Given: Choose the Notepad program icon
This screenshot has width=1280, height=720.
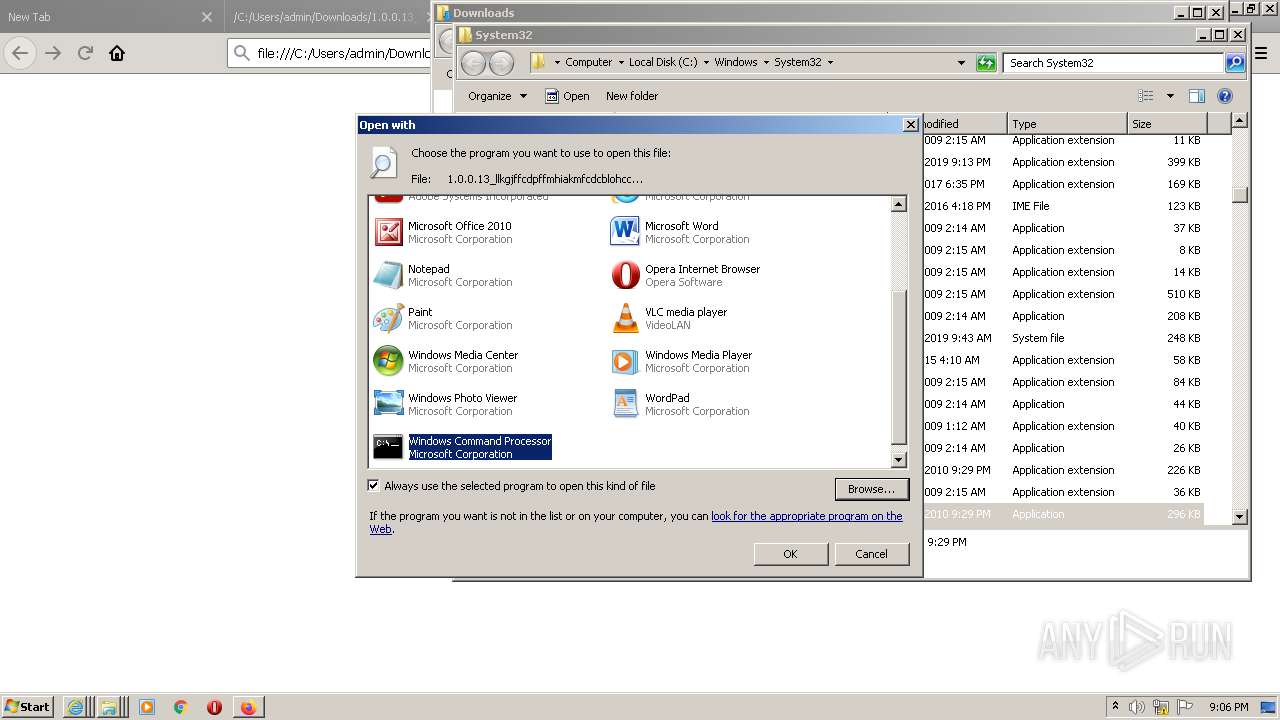Looking at the screenshot, I should tap(388, 275).
